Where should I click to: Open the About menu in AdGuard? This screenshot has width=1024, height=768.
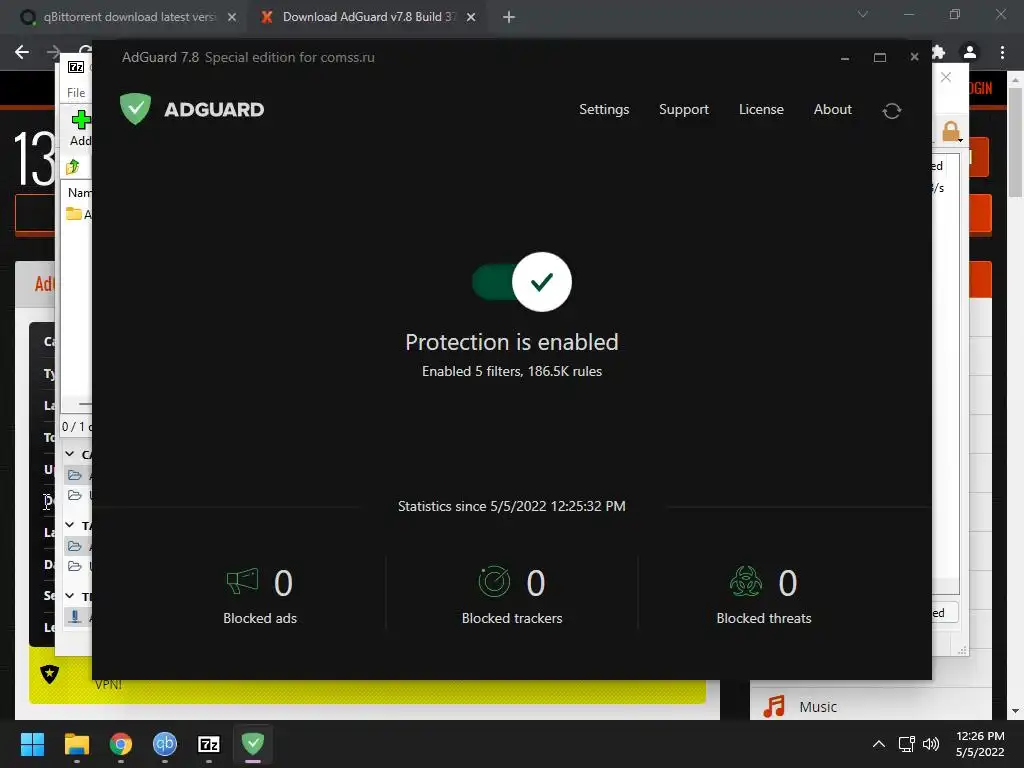(833, 110)
